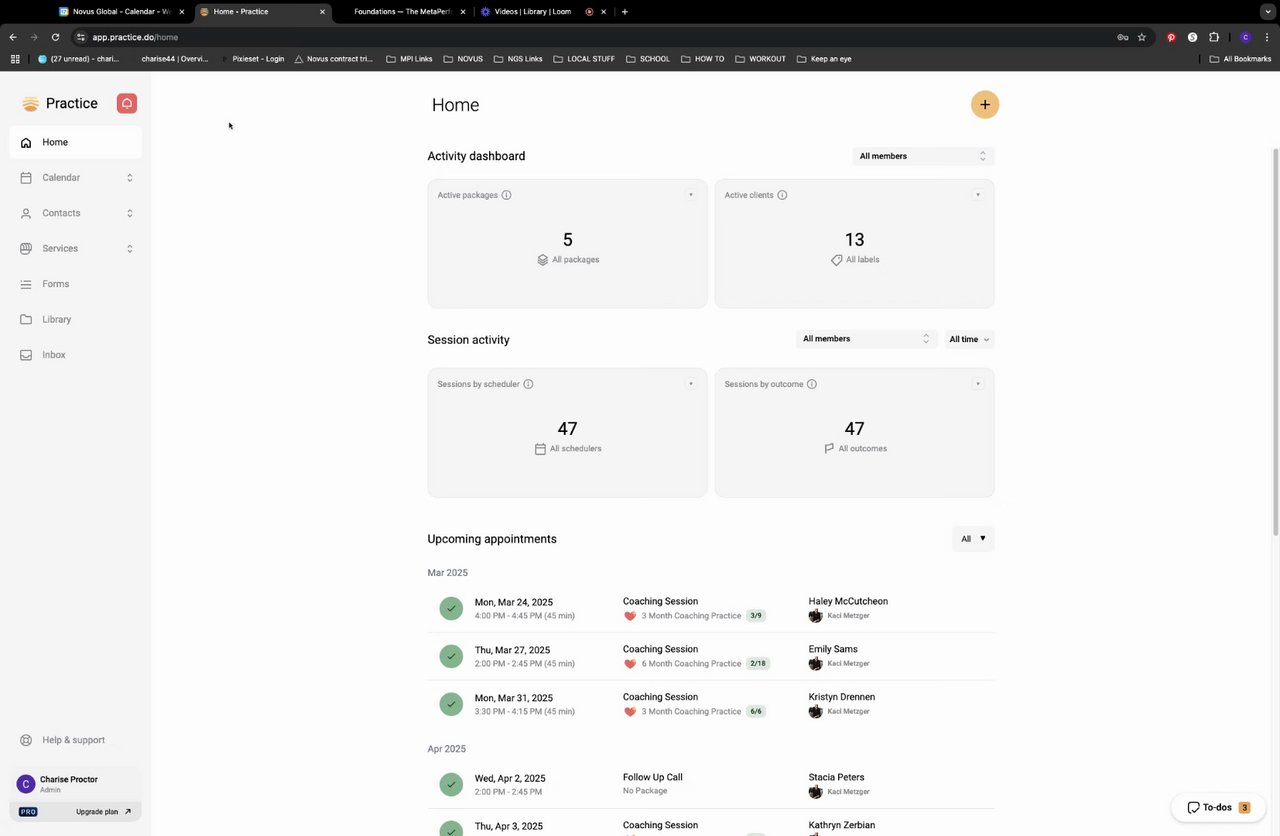Click info icon beside Sessions by scheduler

pos(528,384)
